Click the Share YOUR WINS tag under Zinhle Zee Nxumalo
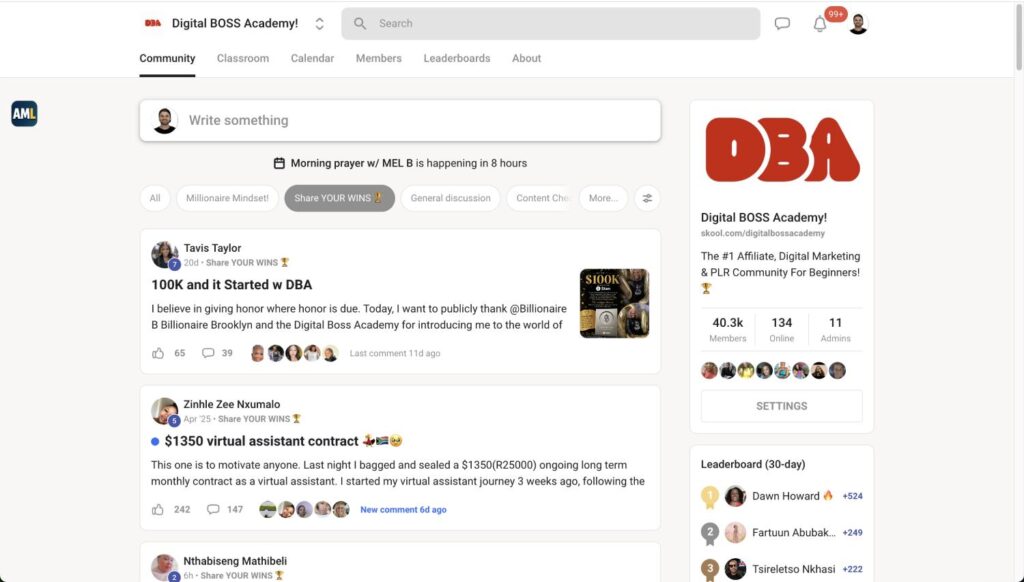1024x582 pixels. tap(259, 419)
